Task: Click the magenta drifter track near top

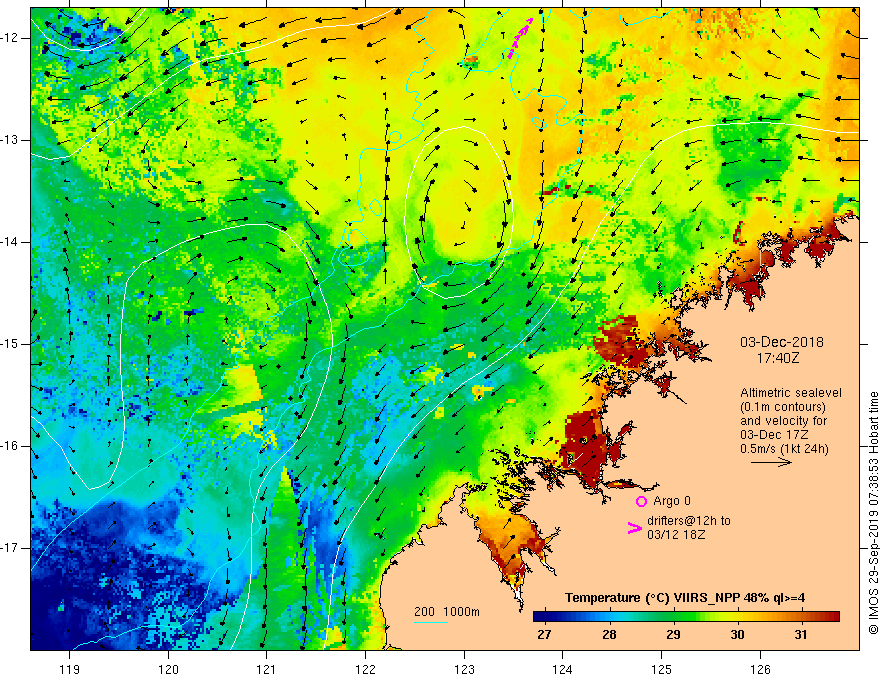Action: [520, 38]
